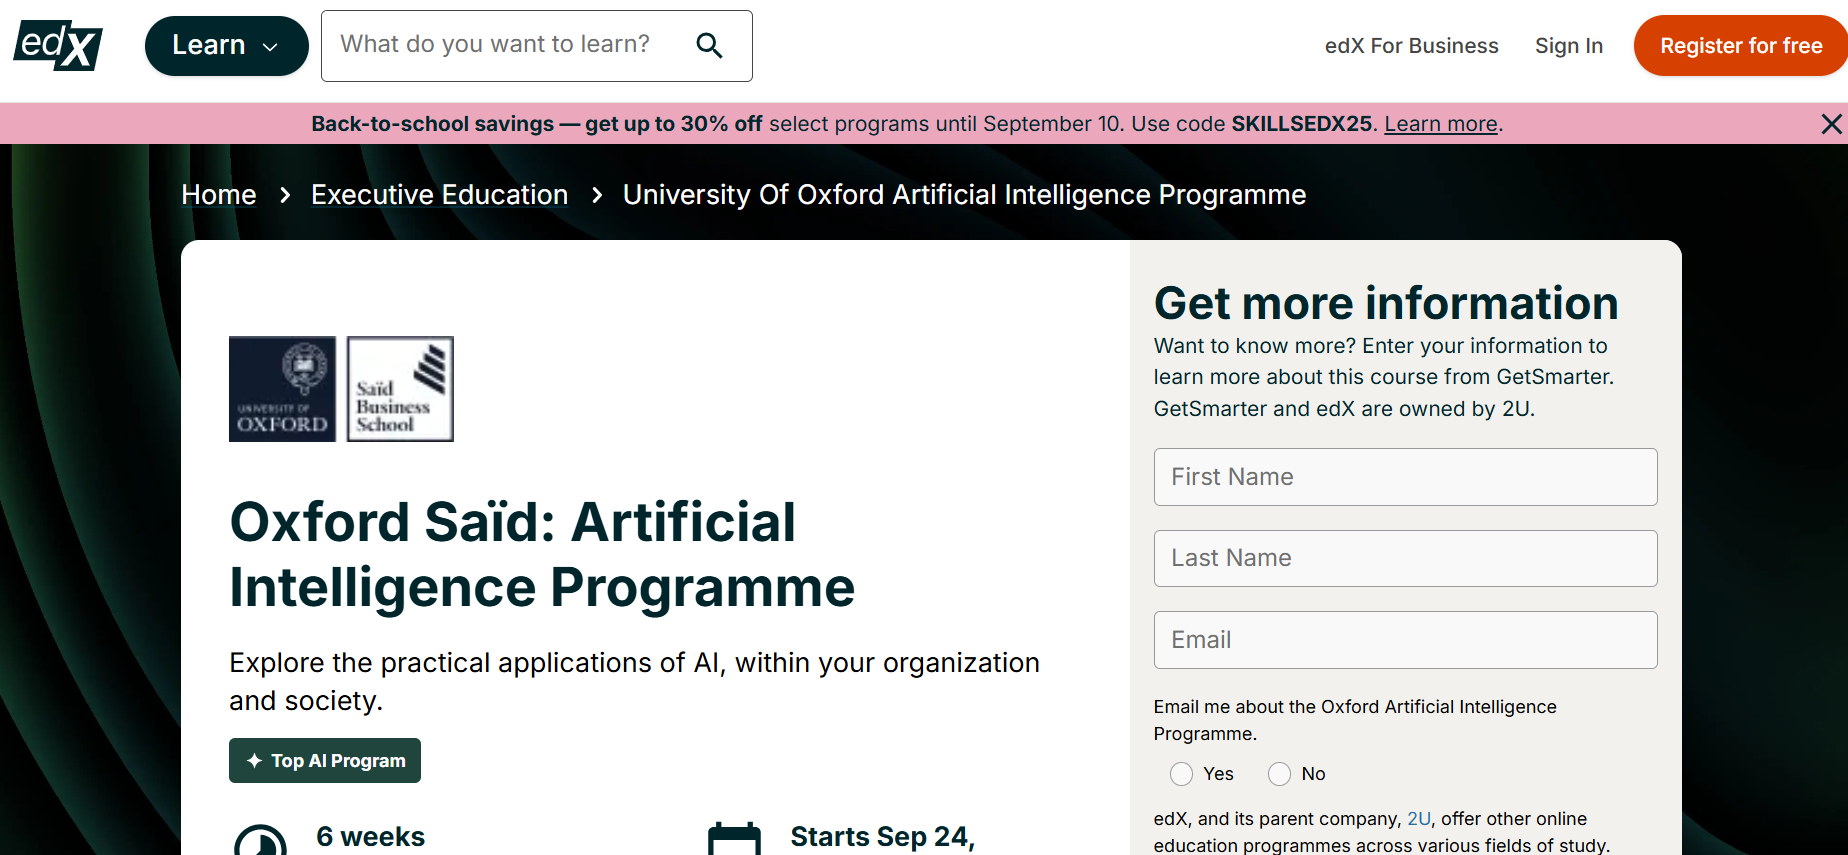Click into Last Name field
Image resolution: width=1848 pixels, height=855 pixels.
[x=1405, y=558]
